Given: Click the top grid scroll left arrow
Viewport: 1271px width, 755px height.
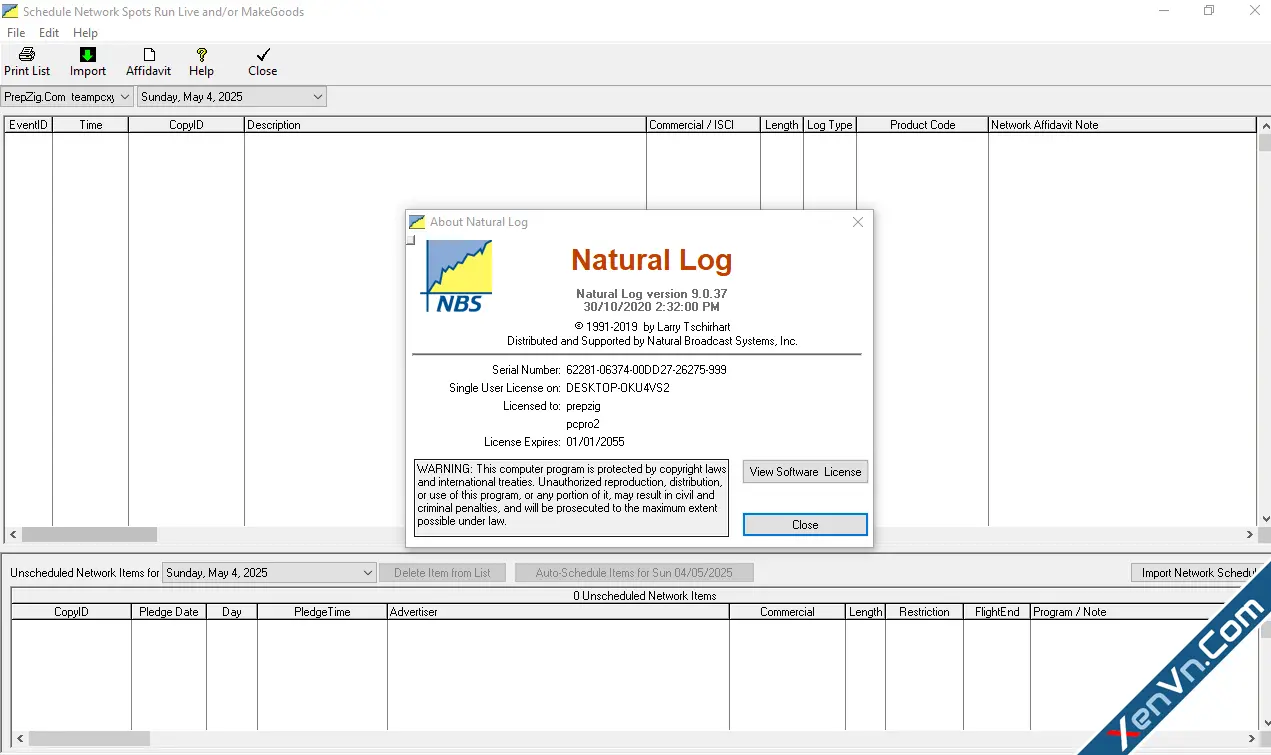Looking at the screenshot, I should pos(13,535).
